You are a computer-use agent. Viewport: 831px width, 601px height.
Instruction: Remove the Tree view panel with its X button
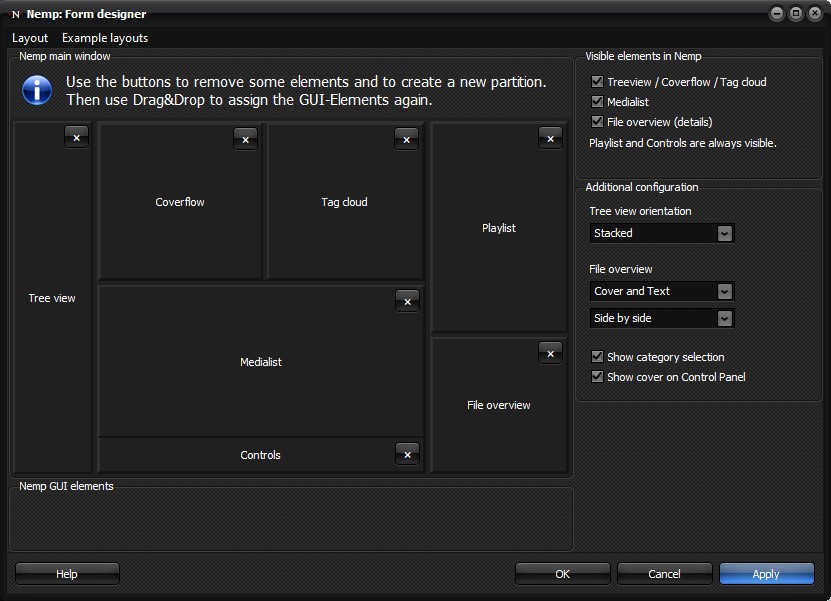[x=77, y=137]
